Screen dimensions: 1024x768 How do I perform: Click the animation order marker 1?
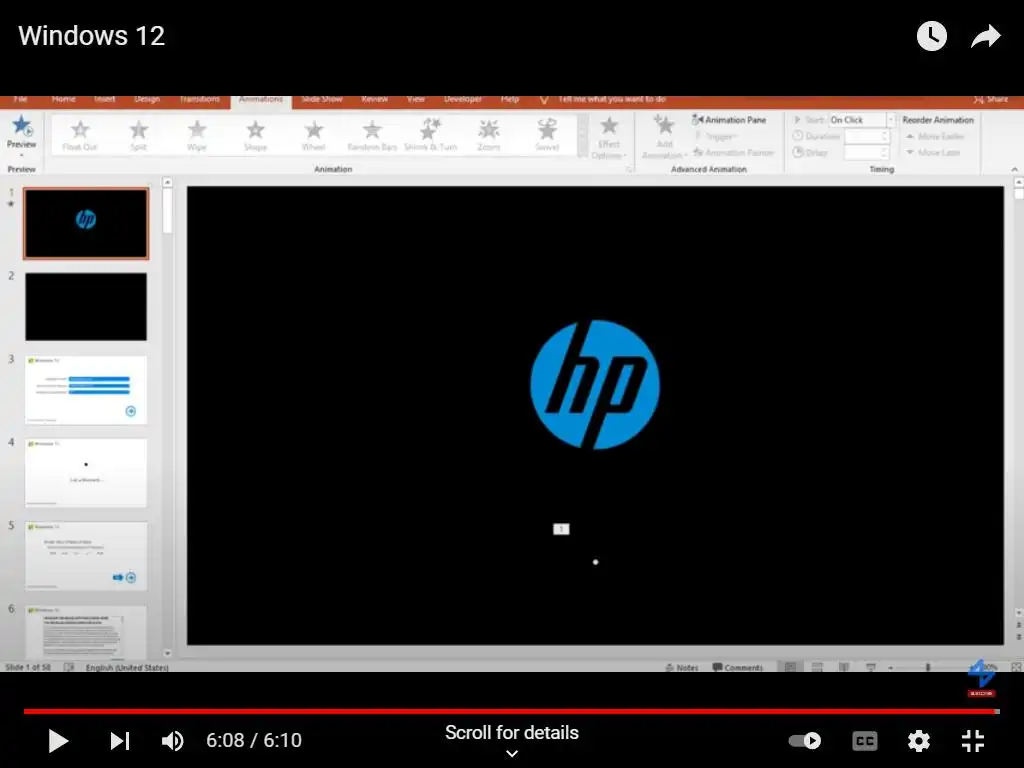click(561, 529)
